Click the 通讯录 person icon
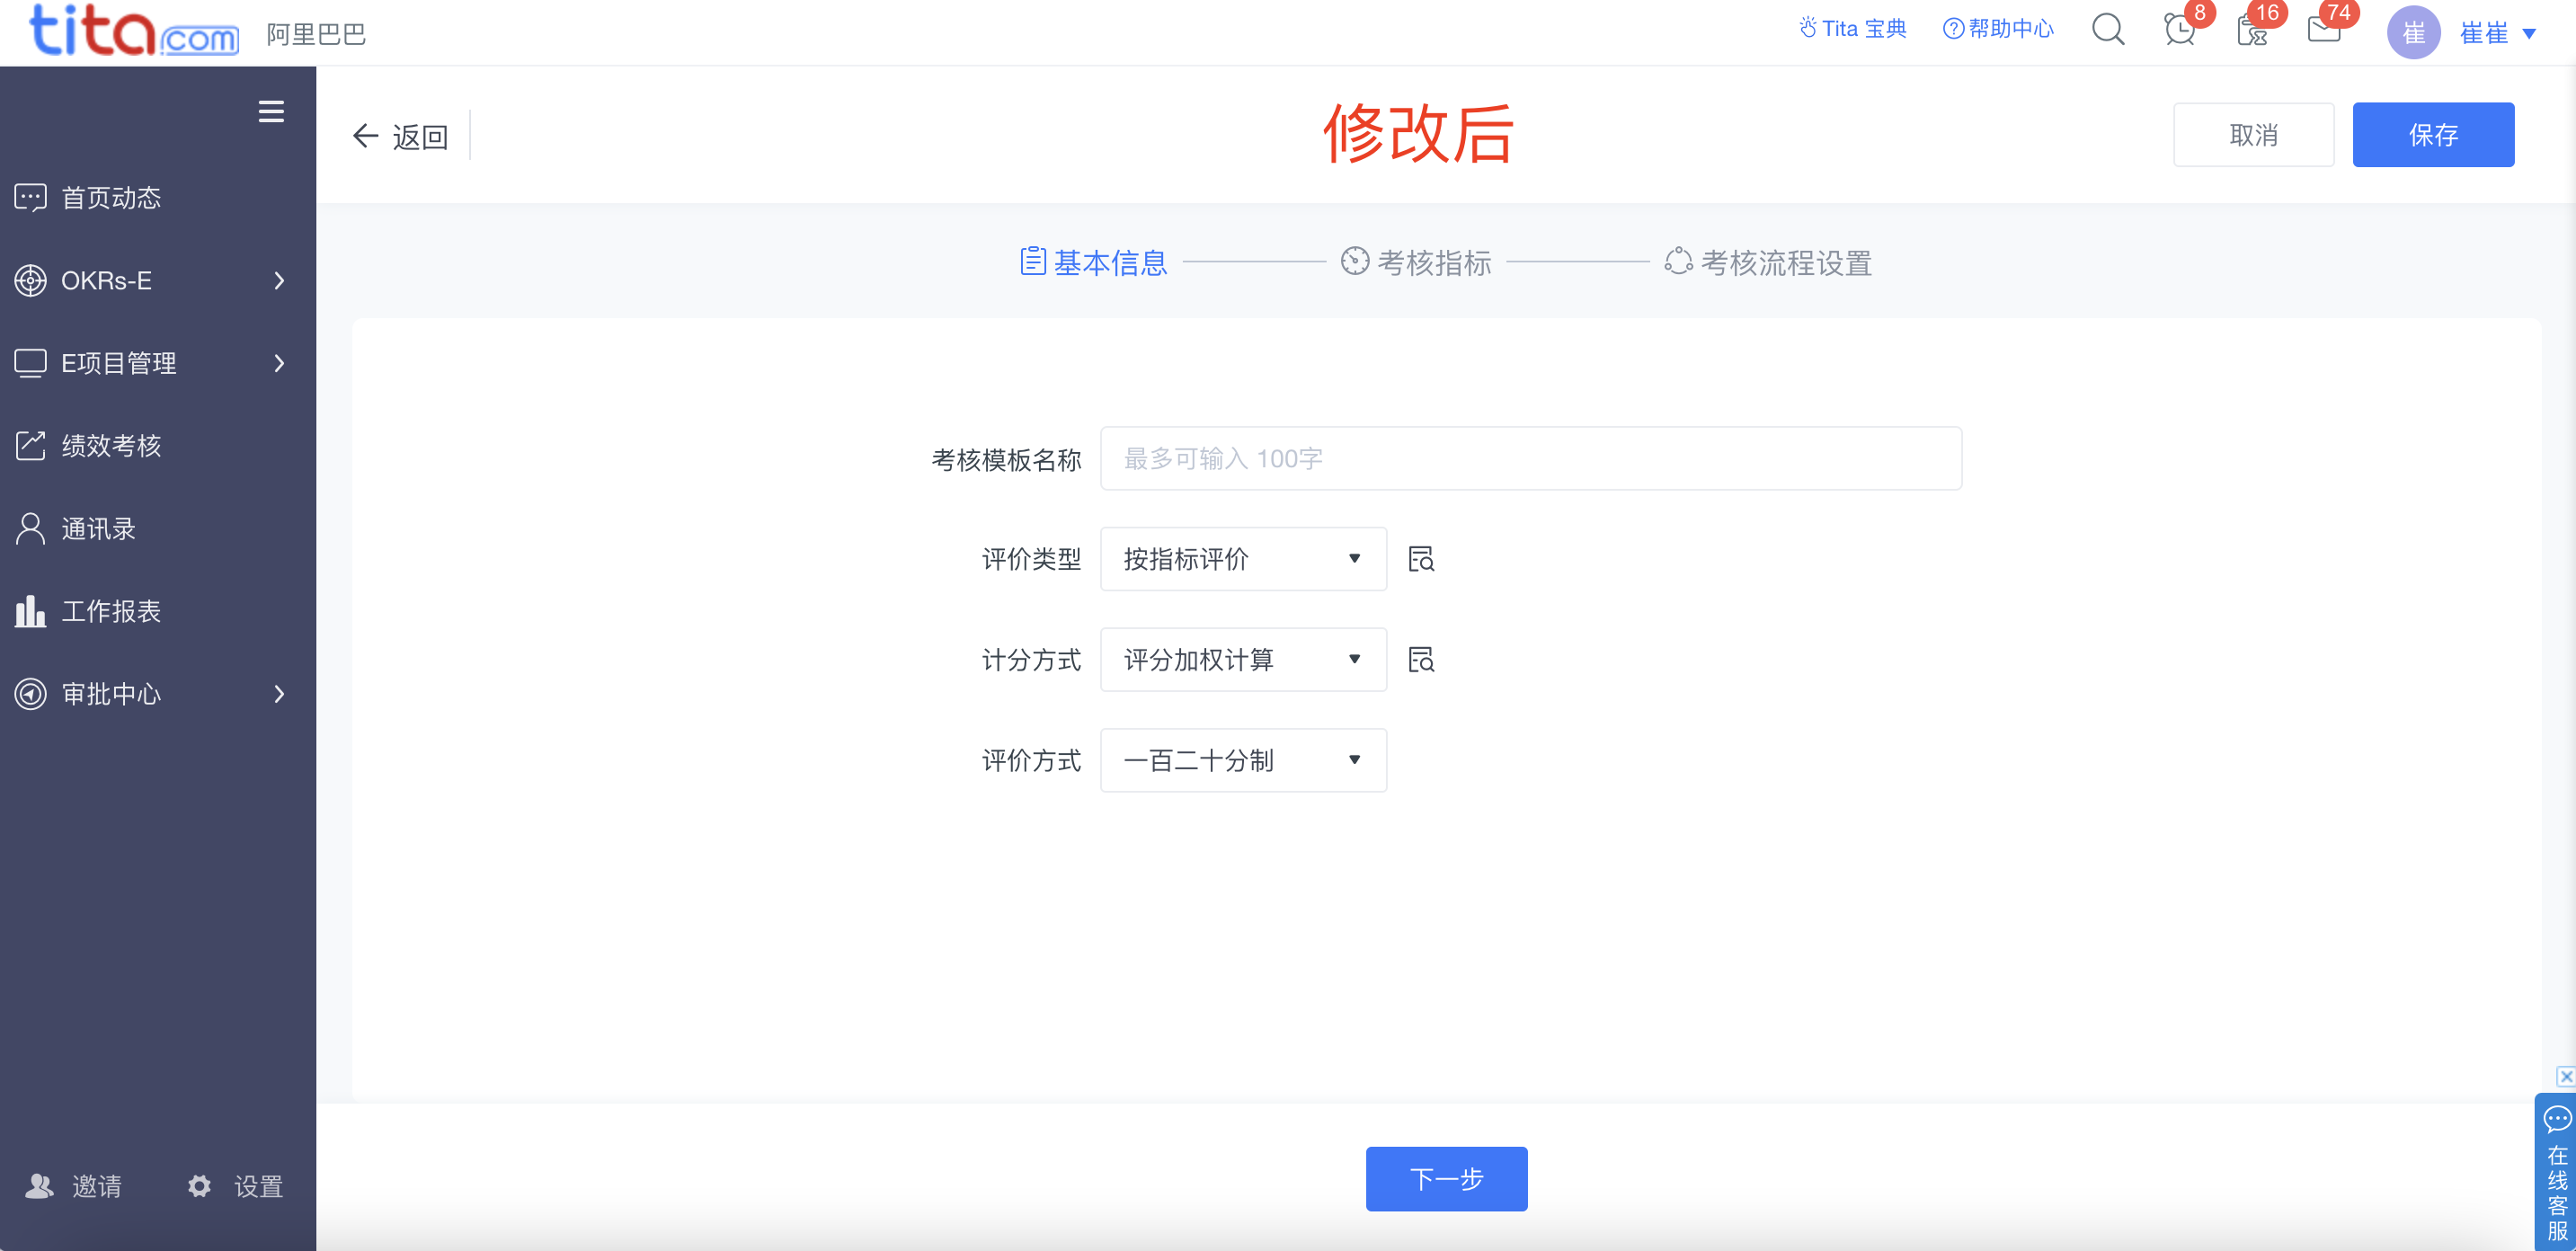Screen dimensions: 2576x1251 (30, 529)
